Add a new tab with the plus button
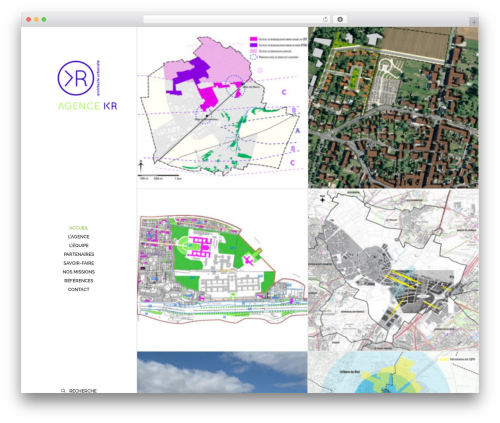 click(474, 22)
